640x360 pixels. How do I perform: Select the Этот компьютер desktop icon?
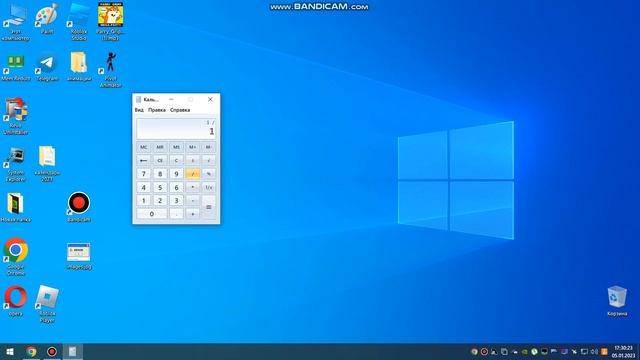16,21
